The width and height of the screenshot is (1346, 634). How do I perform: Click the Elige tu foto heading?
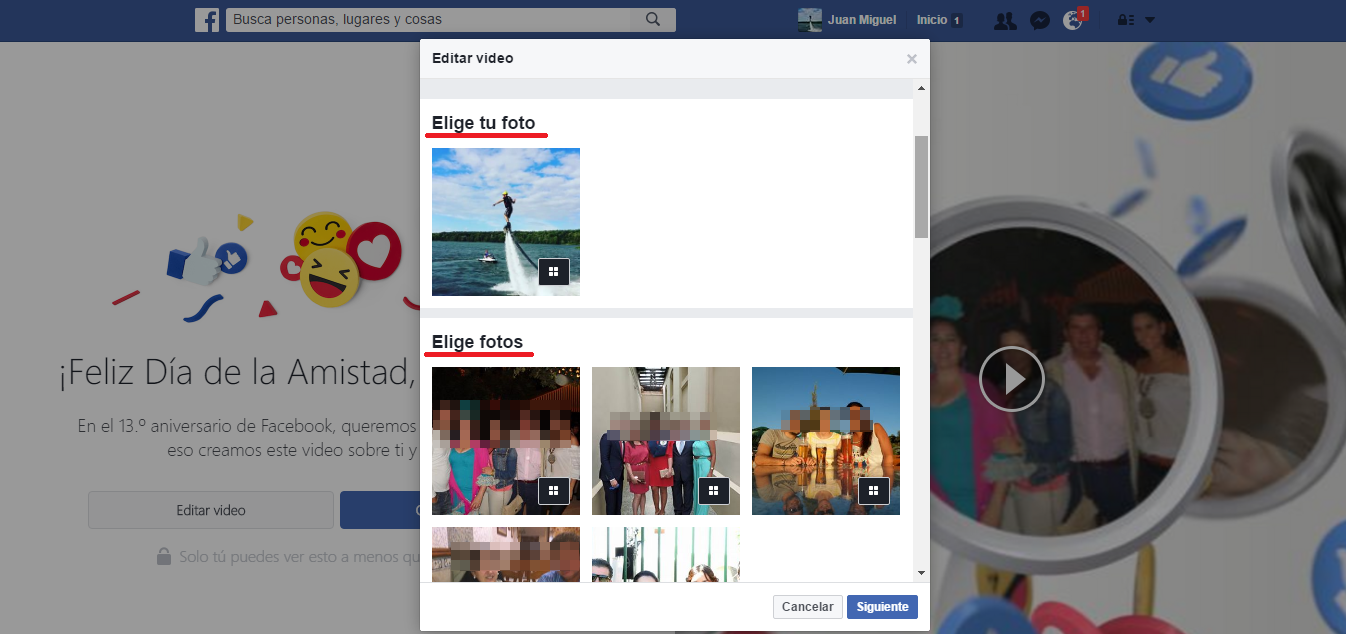pos(484,123)
